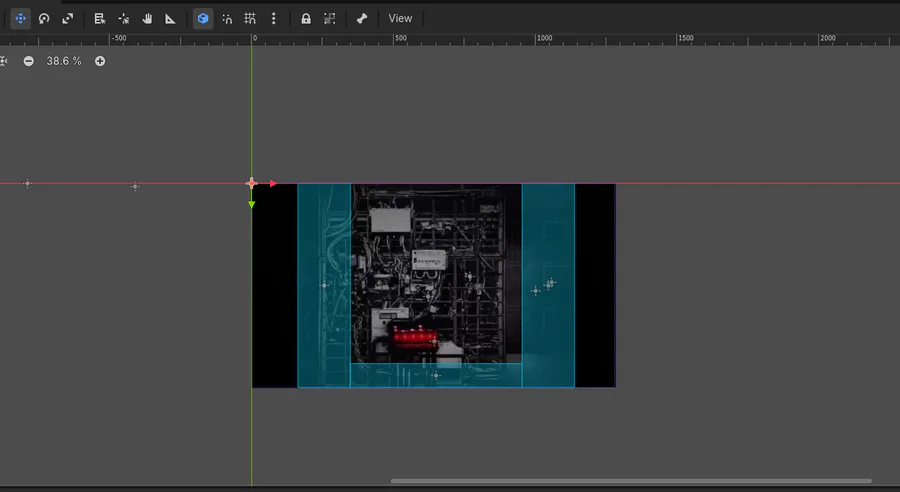Viewport: 900px width, 492px height.
Task: Switch to the Rotate mode tool
Action: coord(44,18)
